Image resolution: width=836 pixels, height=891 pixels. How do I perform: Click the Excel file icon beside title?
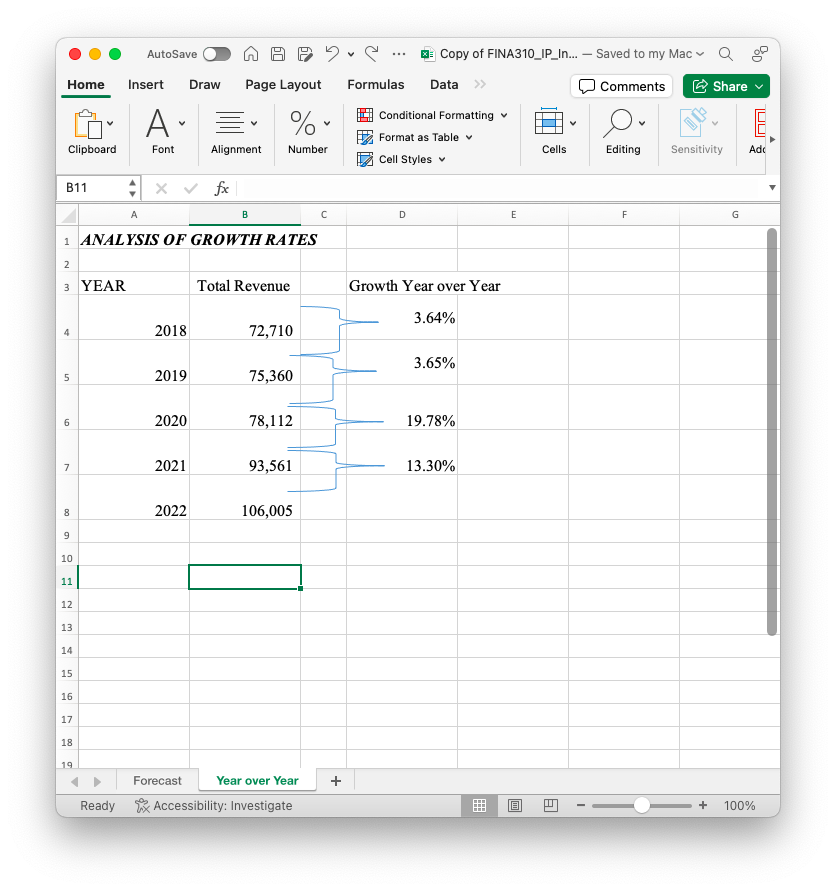click(x=427, y=54)
